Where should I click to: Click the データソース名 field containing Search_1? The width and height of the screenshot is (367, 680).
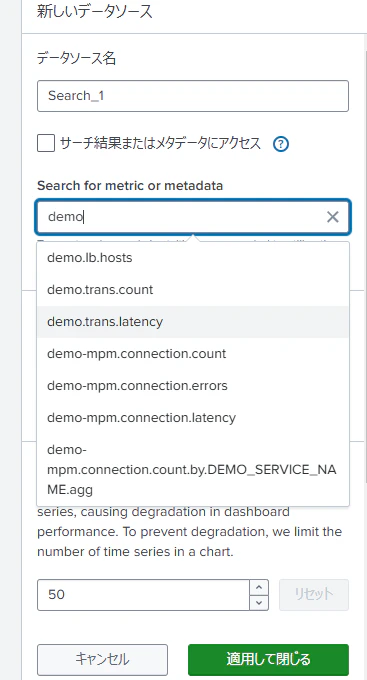193,96
